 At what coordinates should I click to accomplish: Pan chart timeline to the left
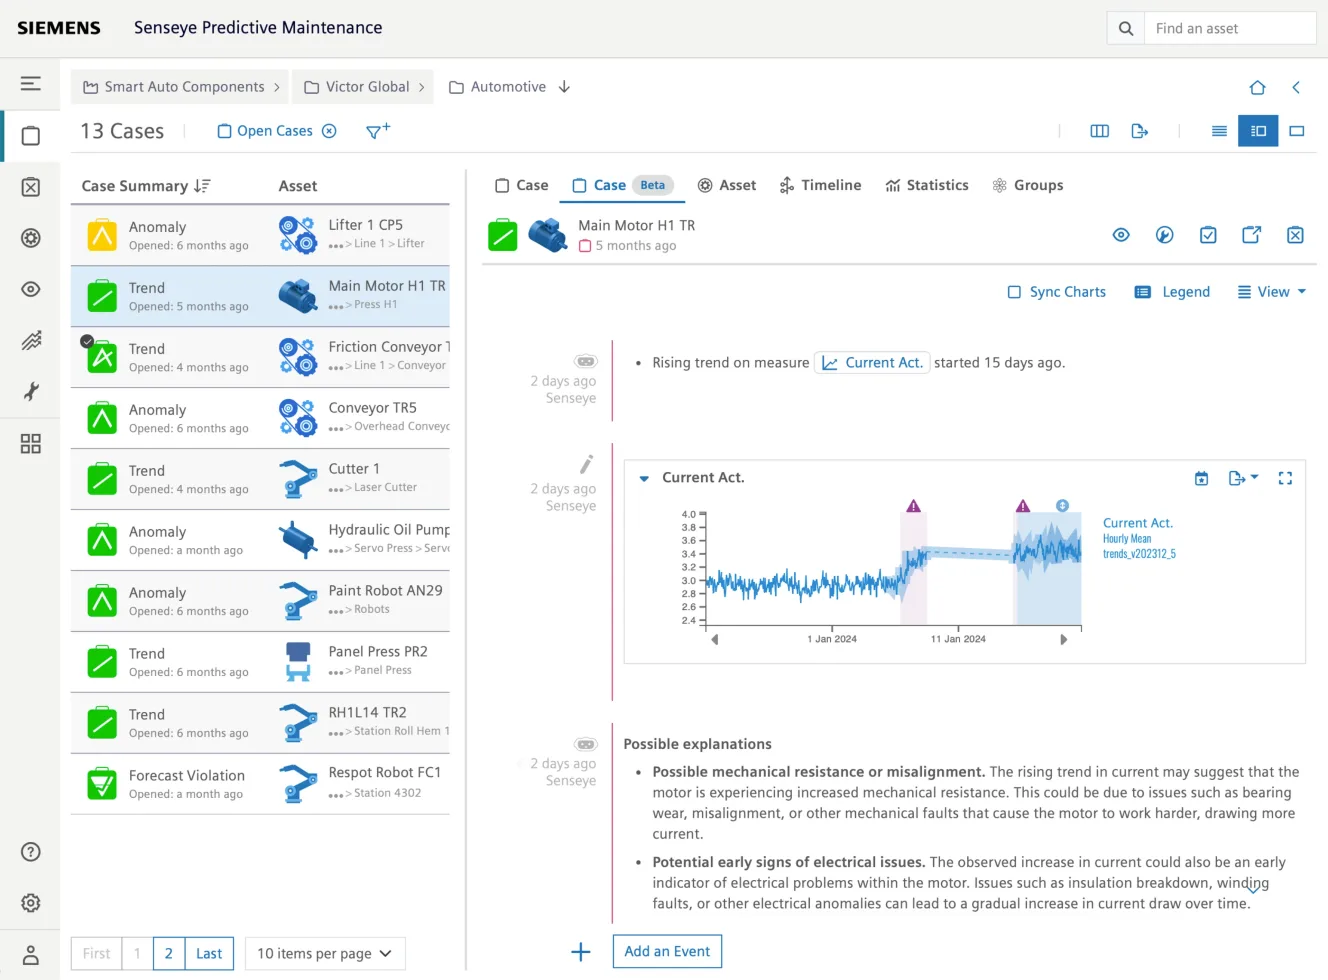(x=714, y=640)
